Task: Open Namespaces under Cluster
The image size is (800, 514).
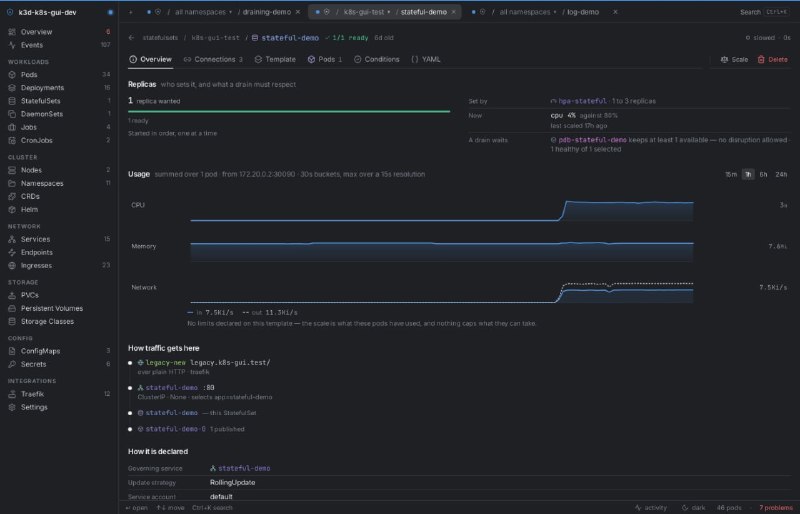Action: (x=59, y=183)
